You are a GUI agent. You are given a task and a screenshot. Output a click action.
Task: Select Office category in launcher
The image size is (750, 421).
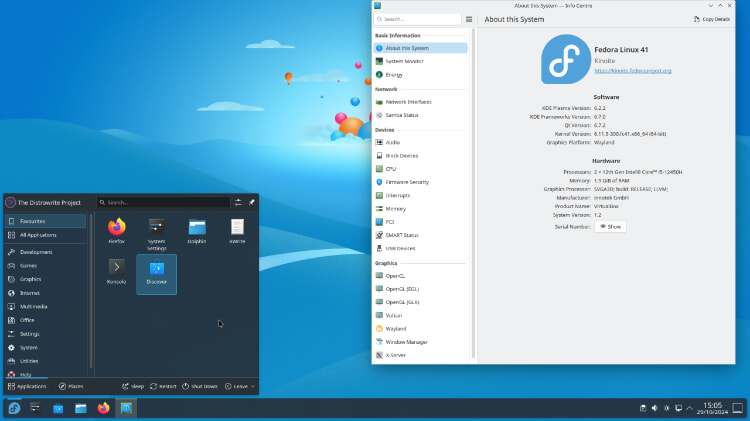pyautogui.click(x=45, y=320)
